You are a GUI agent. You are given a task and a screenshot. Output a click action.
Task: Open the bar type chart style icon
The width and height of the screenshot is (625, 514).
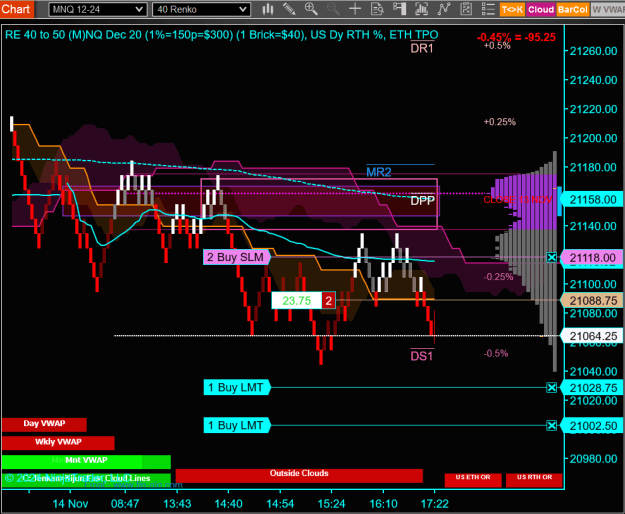(268, 9)
